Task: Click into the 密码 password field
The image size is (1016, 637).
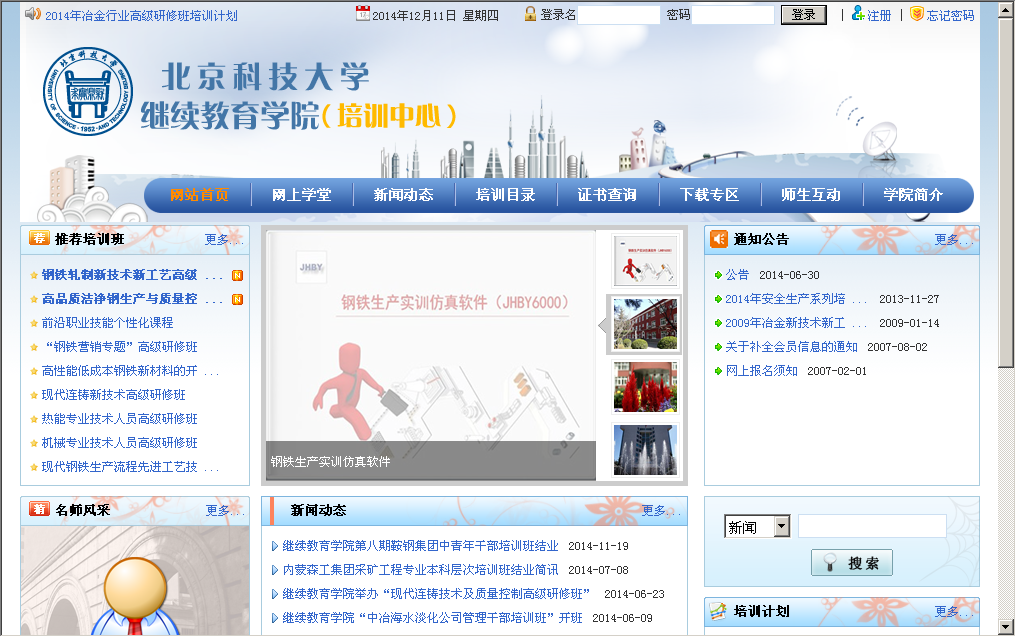Action: (x=733, y=15)
